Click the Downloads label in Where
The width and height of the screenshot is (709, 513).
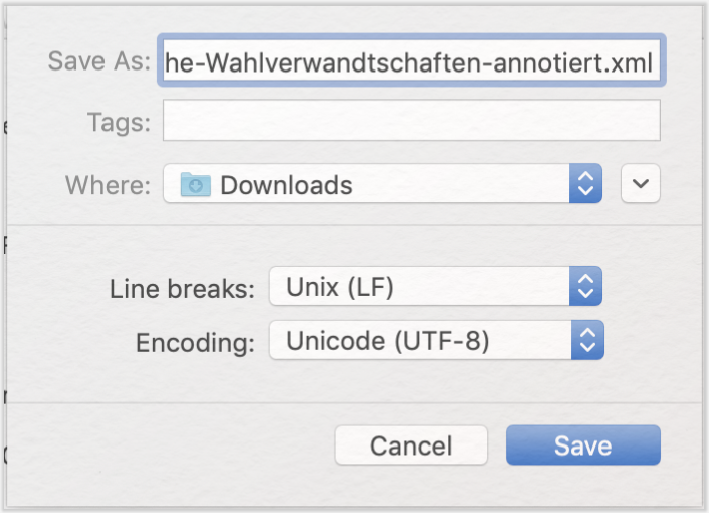pos(286,185)
